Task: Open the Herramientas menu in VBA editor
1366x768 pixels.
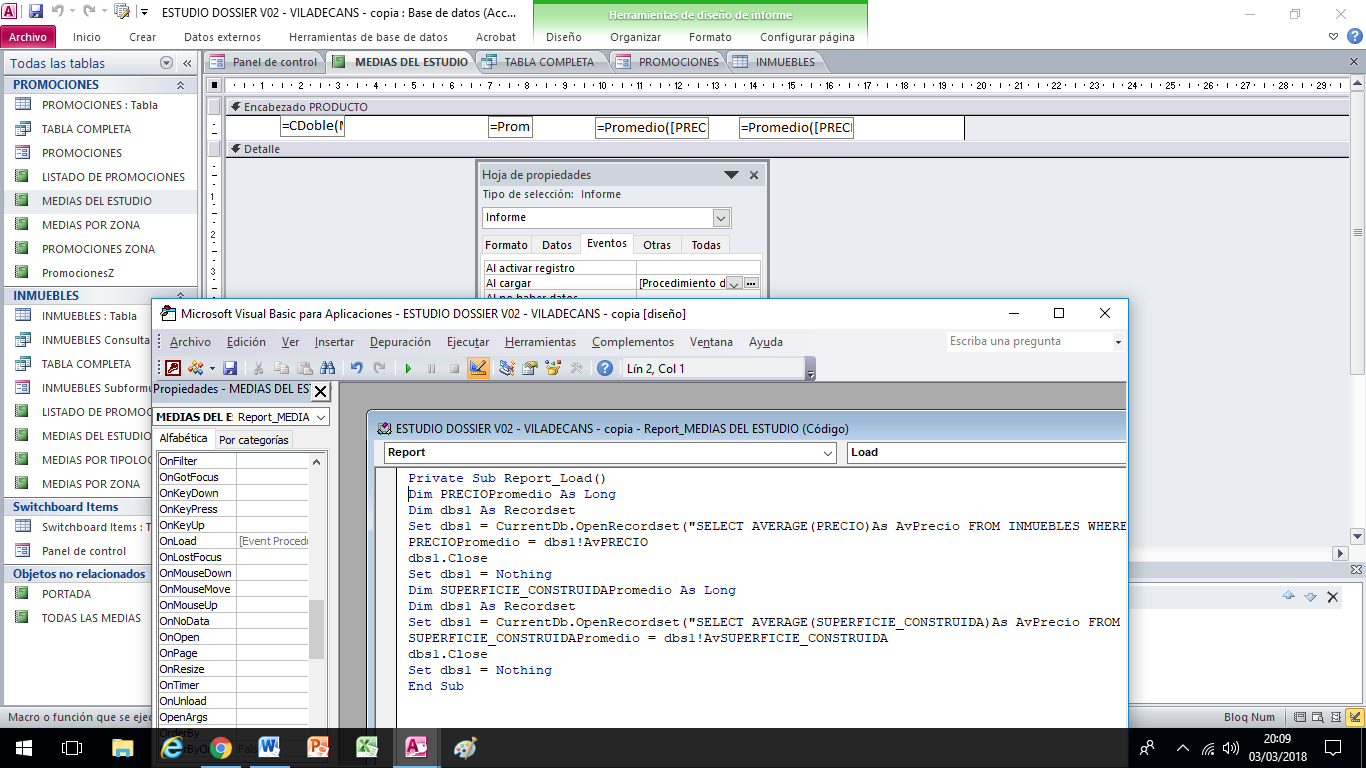Action: [x=540, y=342]
